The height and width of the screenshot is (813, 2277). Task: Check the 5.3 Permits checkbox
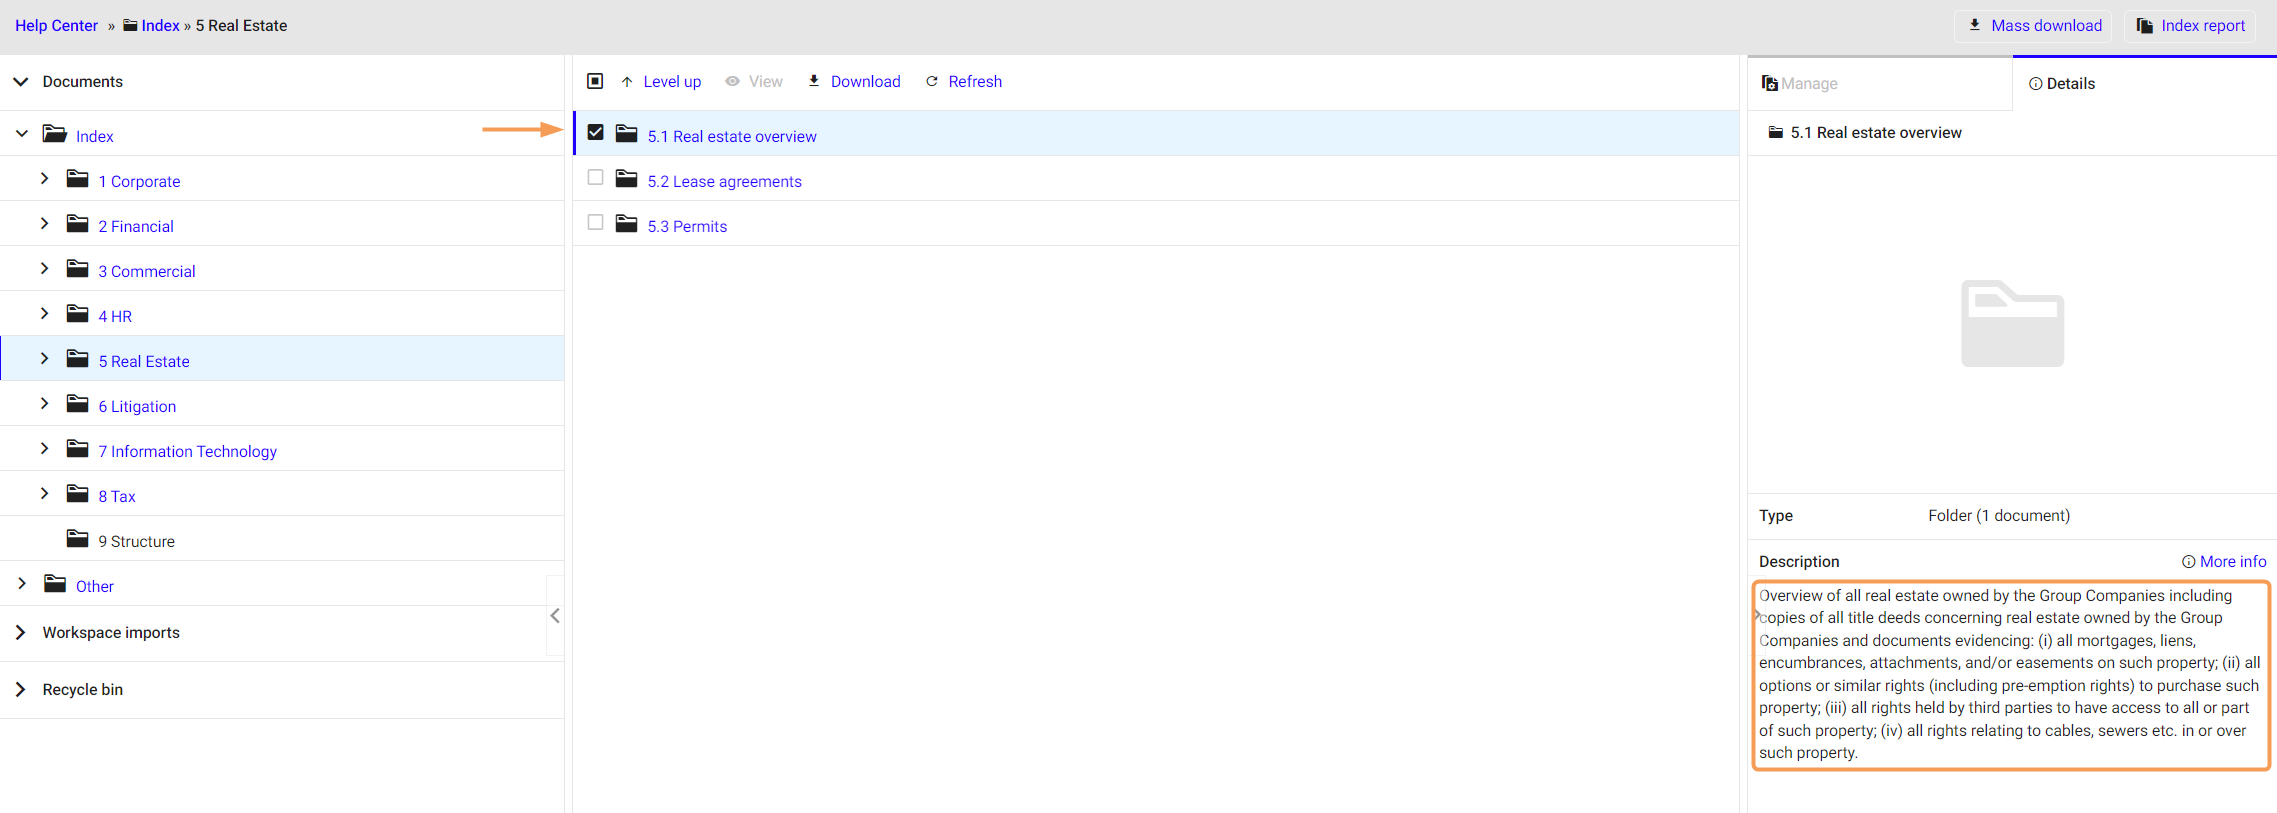click(595, 222)
